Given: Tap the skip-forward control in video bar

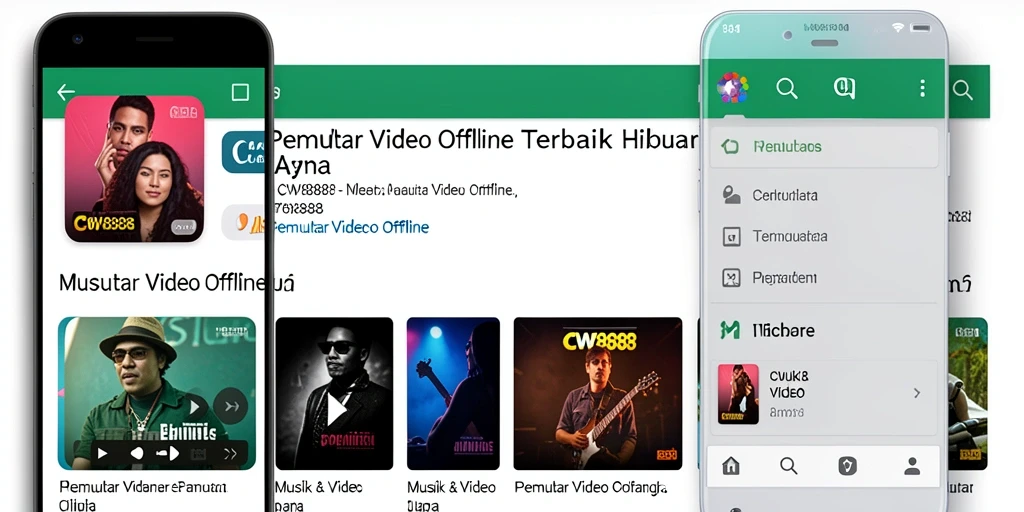Looking at the screenshot, I should pos(231,453).
